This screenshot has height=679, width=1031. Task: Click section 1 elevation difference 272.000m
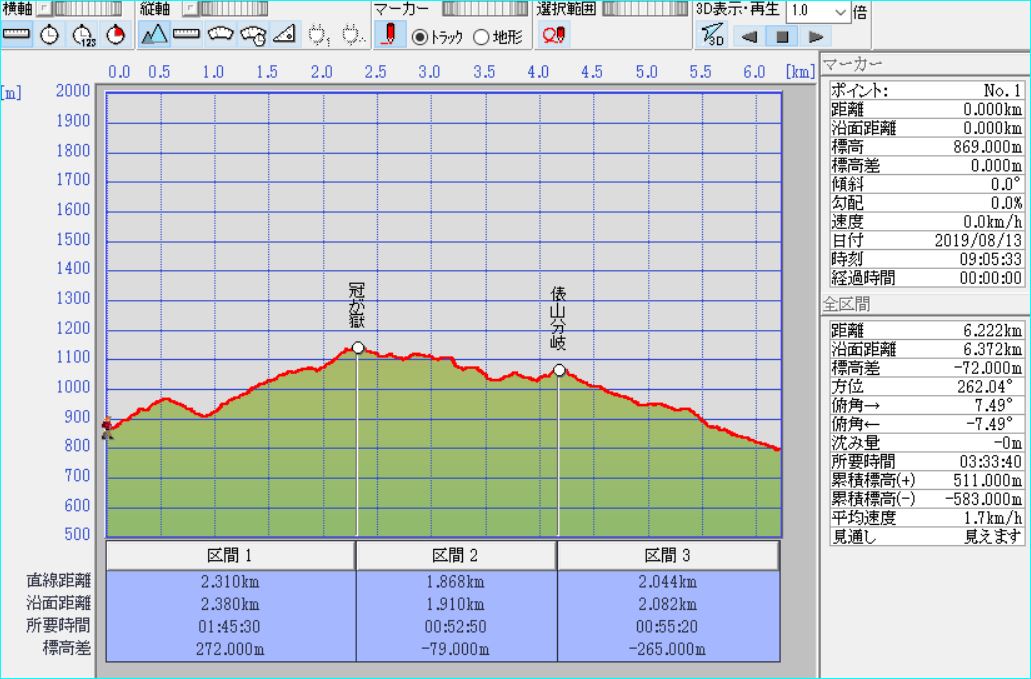[230, 649]
